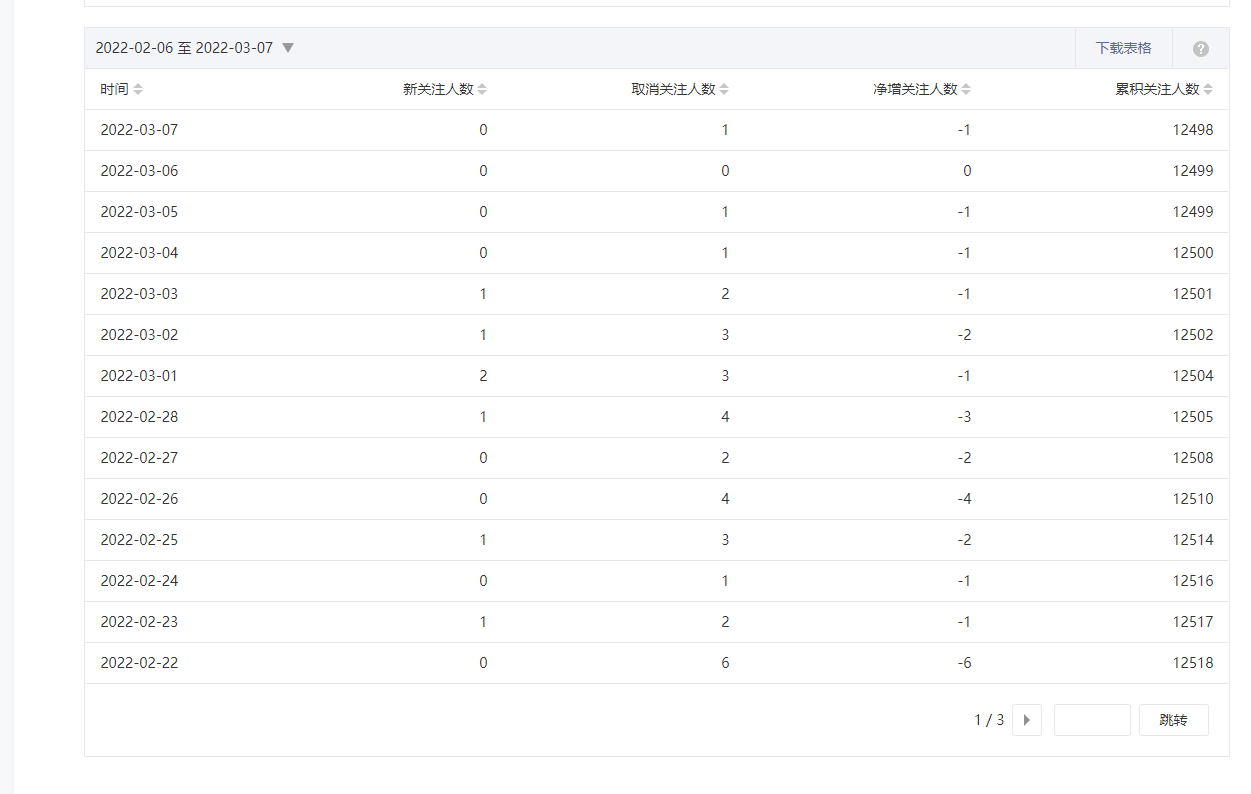Viewport: 1251px width, 794px height.
Task: Toggle sort arrows beside 累积关注人数
Action: 1208,89
